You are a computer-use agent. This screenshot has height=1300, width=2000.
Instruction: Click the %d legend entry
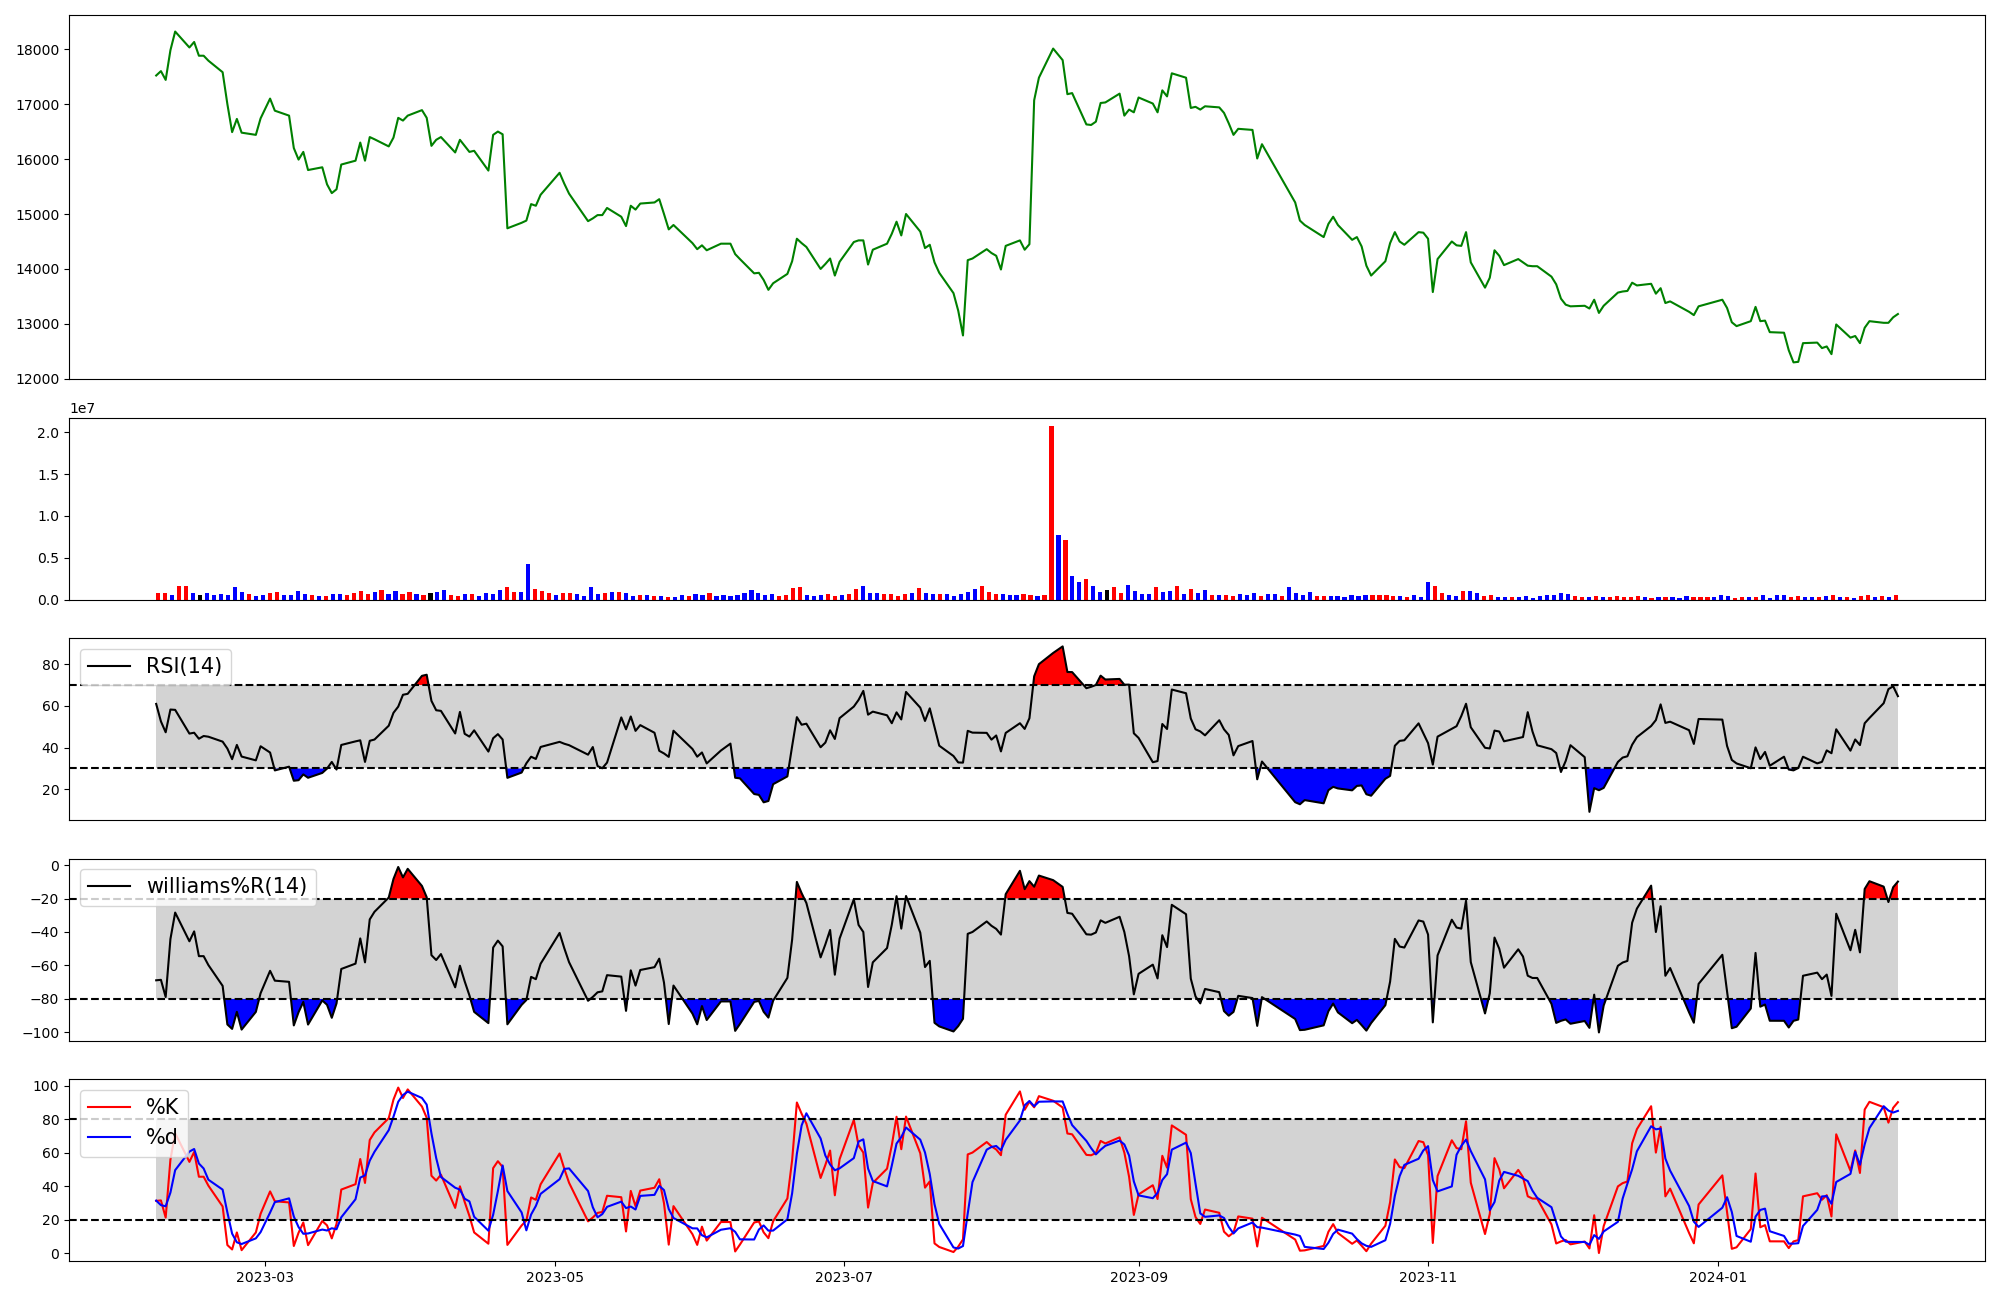pyautogui.click(x=162, y=1137)
